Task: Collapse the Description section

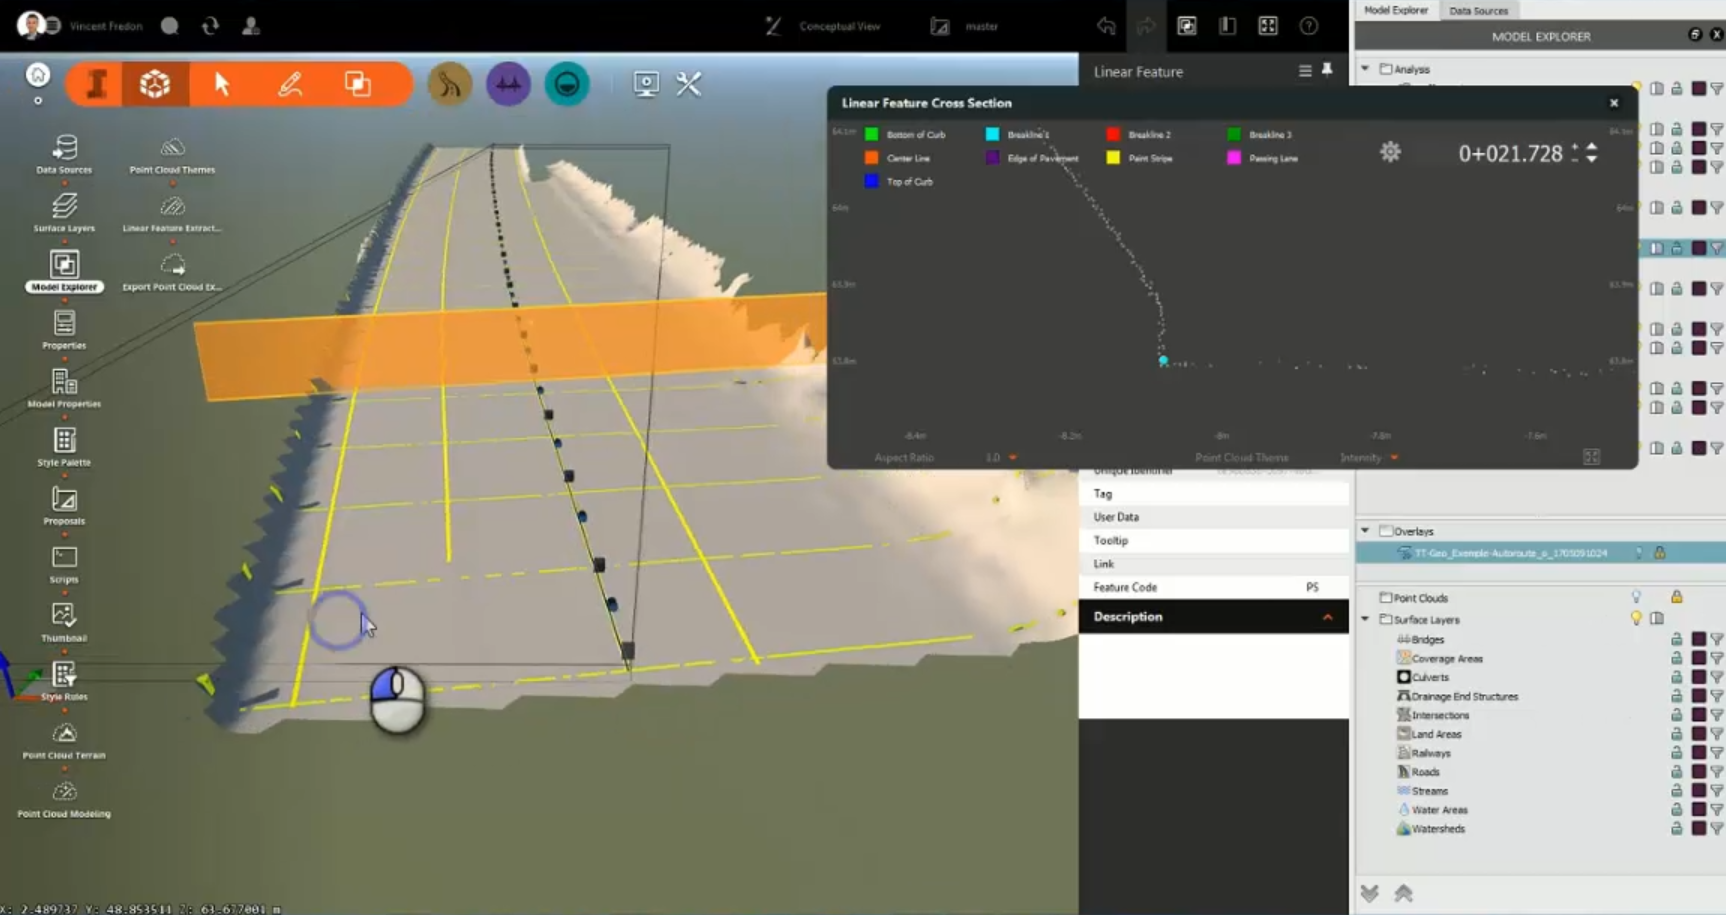Action: point(1328,617)
